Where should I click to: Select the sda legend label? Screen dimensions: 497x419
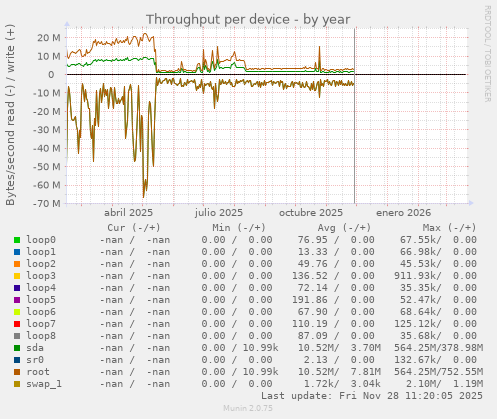tap(35, 348)
